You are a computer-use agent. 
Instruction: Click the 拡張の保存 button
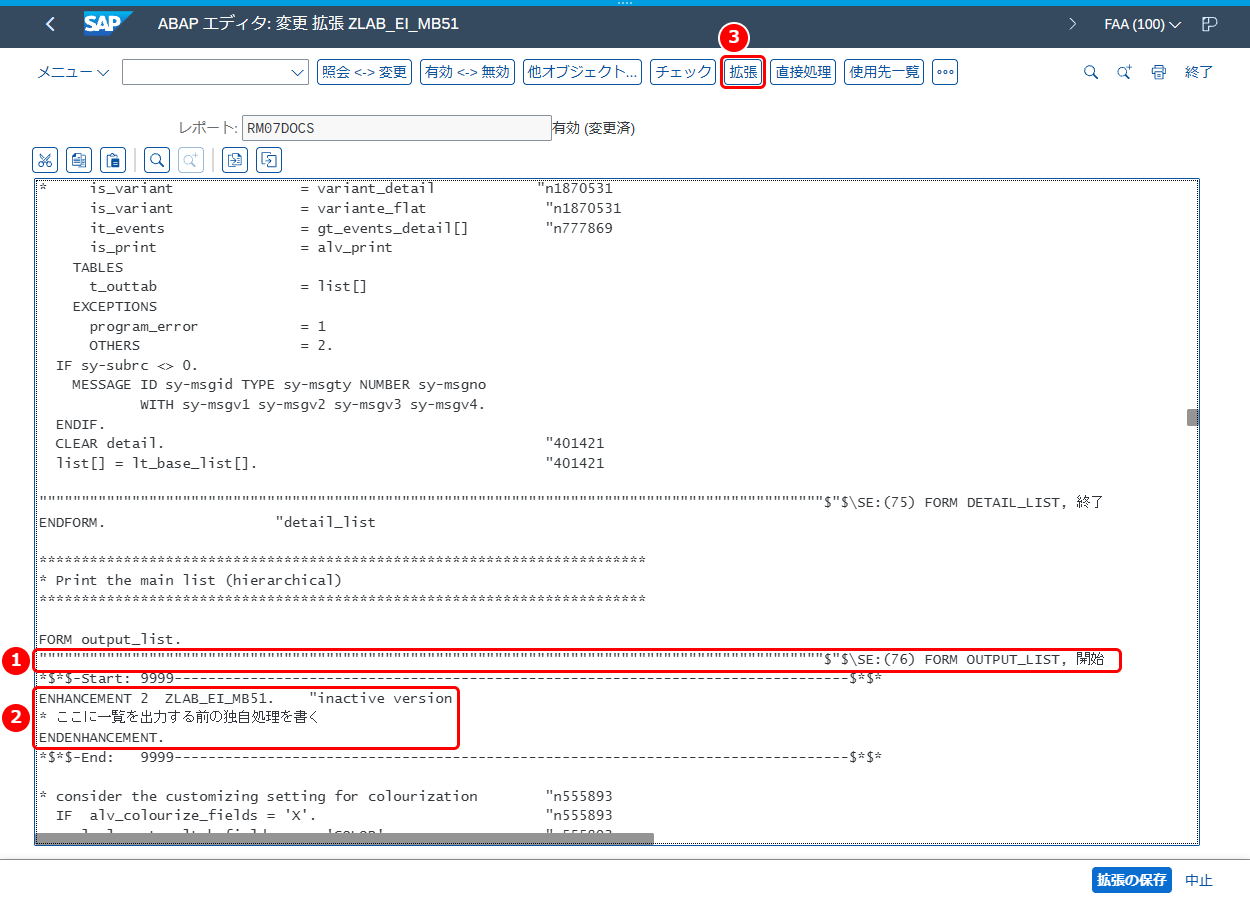coord(1132,880)
